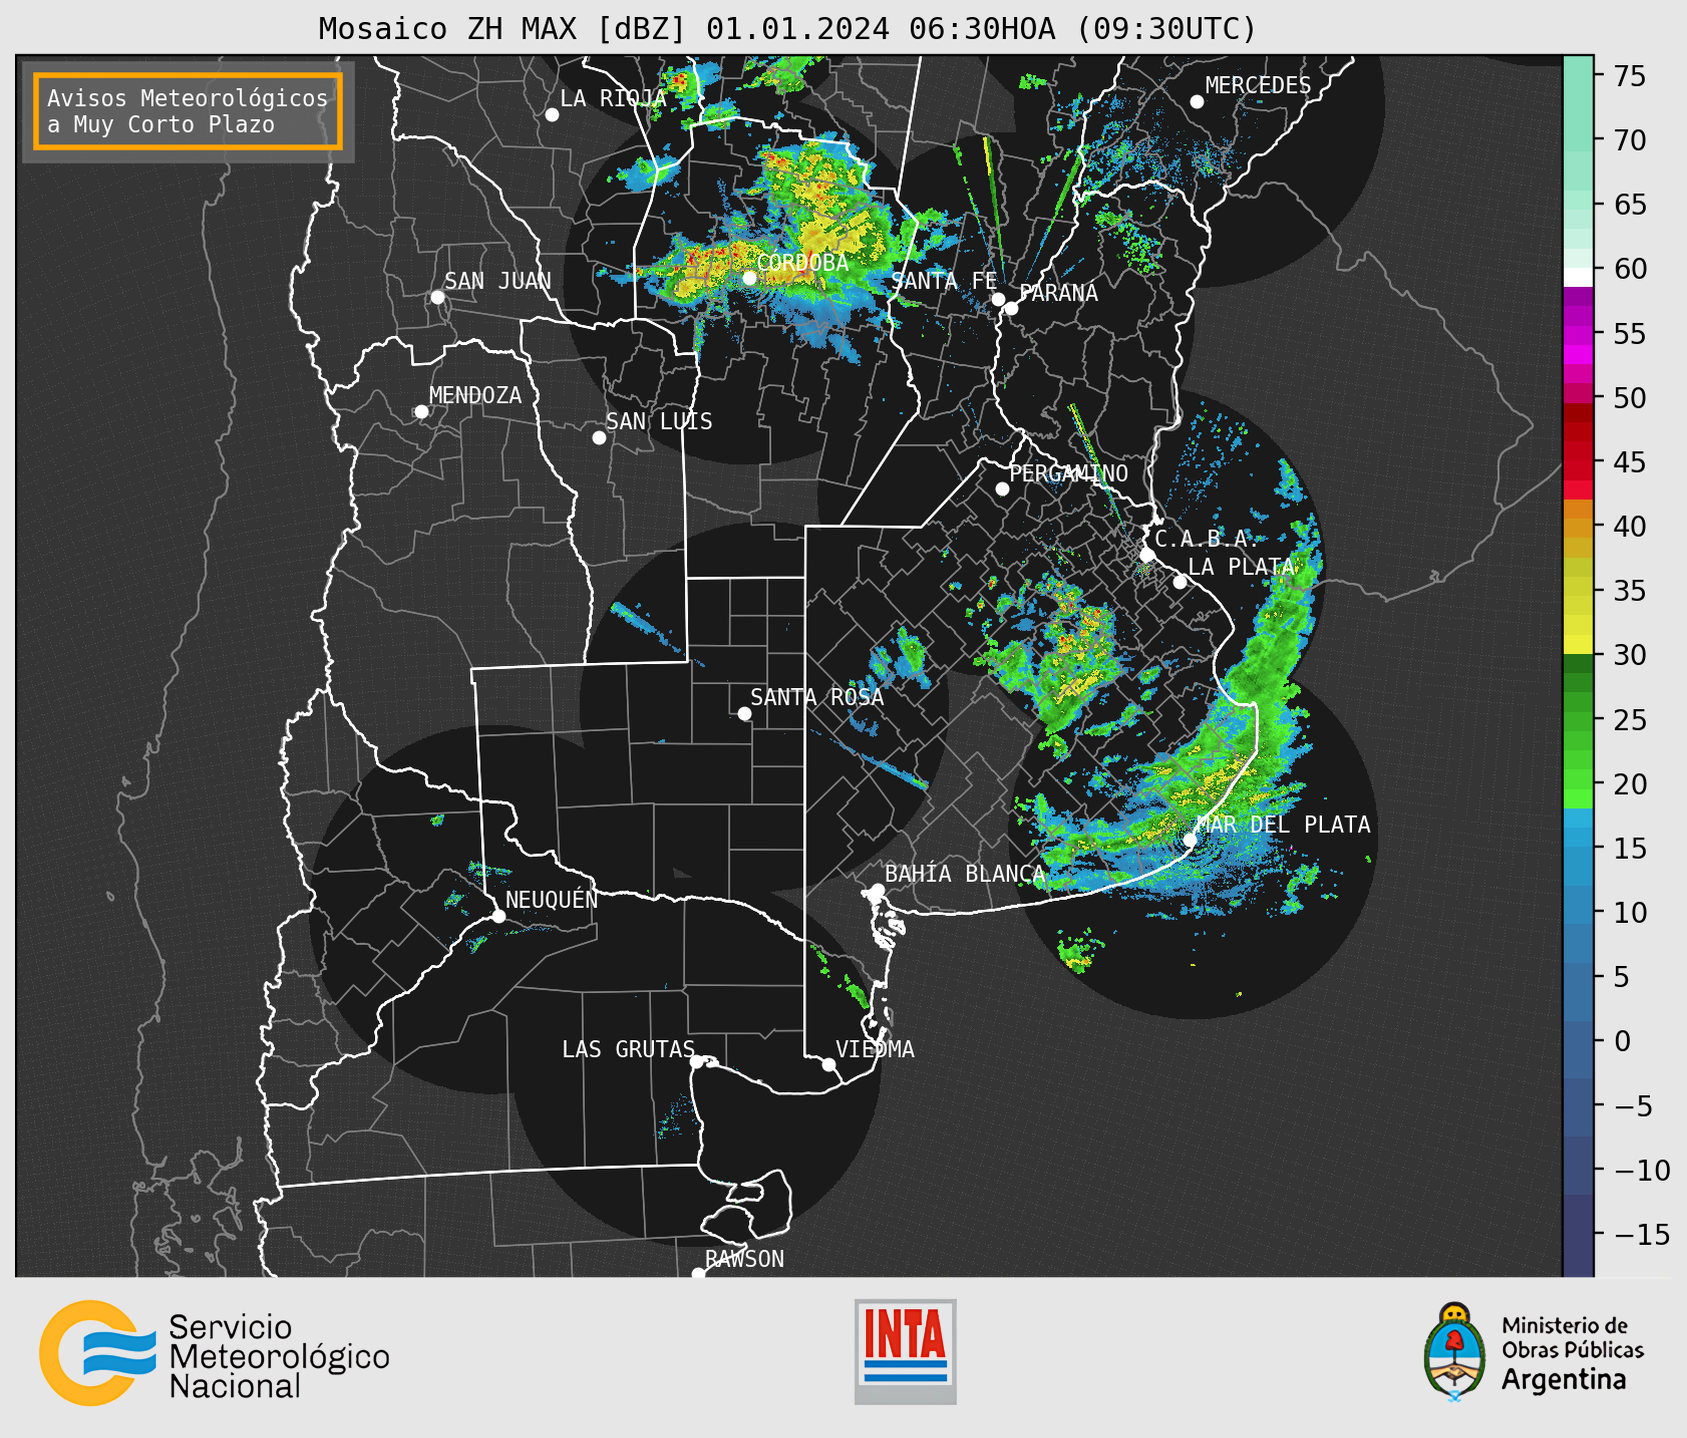Click the 60 dBZ white band on scale
Viewport: 1687px width, 1438px height.
pyautogui.click(x=1578, y=277)
